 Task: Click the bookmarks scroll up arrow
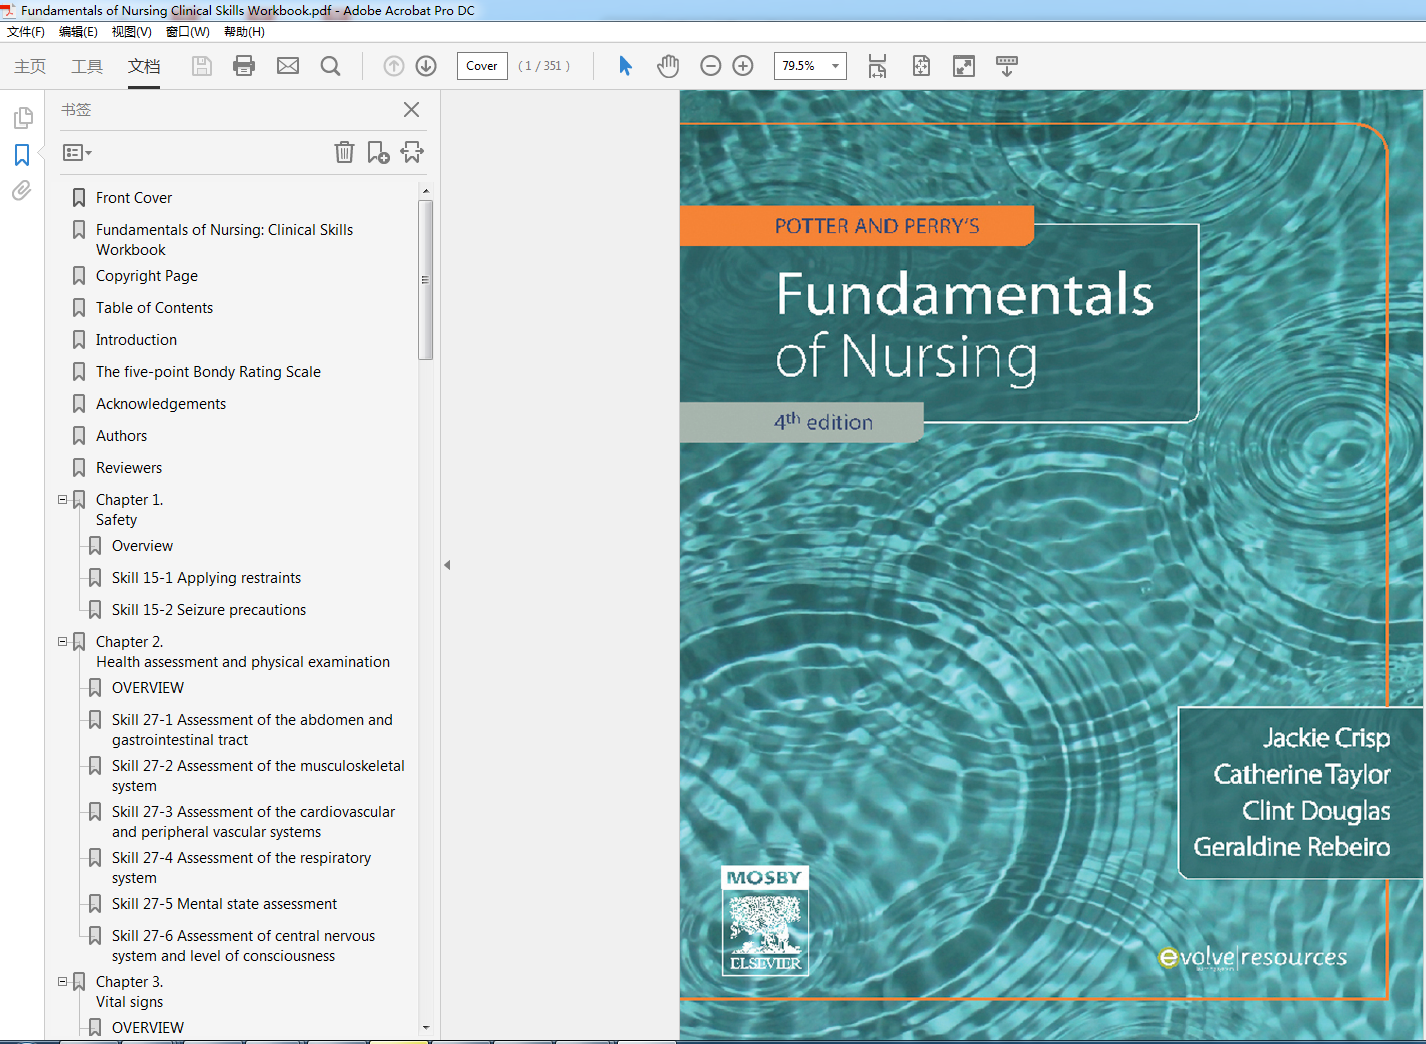[426, 190]
